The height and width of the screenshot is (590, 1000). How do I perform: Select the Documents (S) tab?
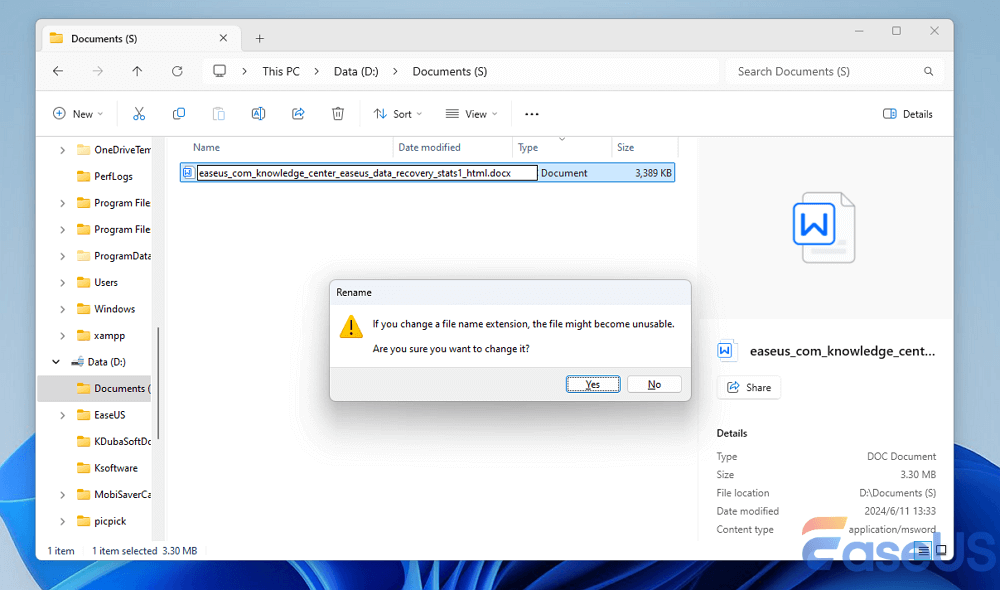[140, 39]
